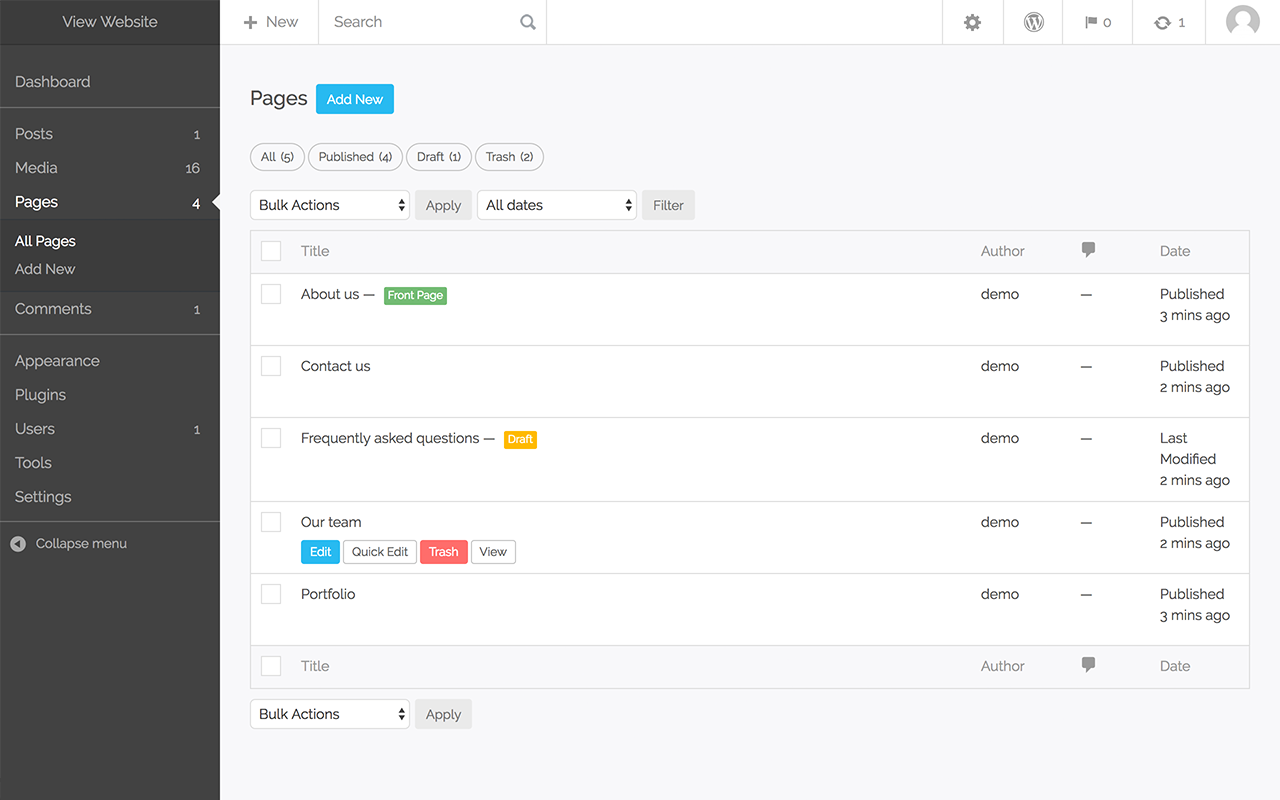This screenshot has height=800, width=1280.
Task: Click the plus New button
Action: (271, 22)
